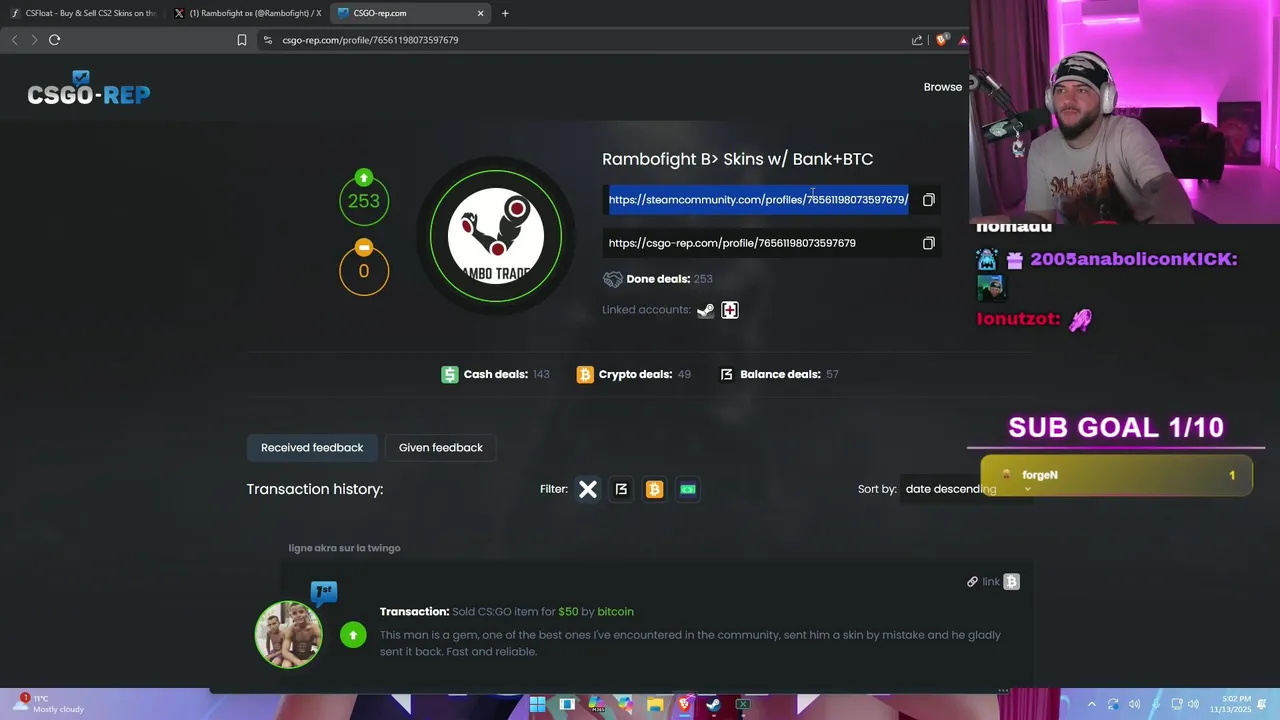The image size is (1280, 720).
Task: Open File Explorer from the taskbar
Action: [655, 705]
